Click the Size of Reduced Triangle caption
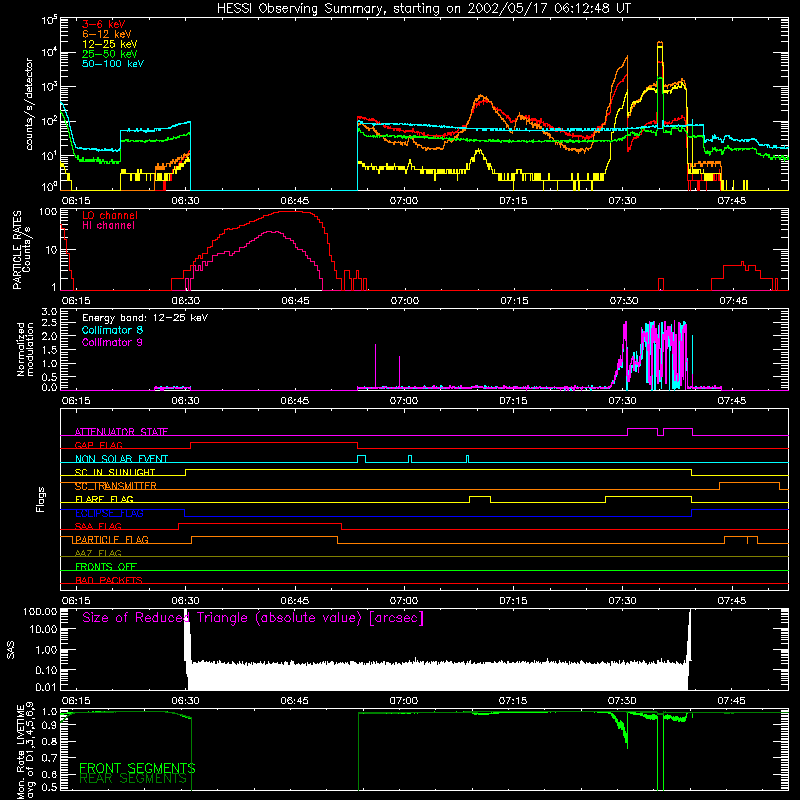Screen dimensions: 800x800 pos(253,618)
